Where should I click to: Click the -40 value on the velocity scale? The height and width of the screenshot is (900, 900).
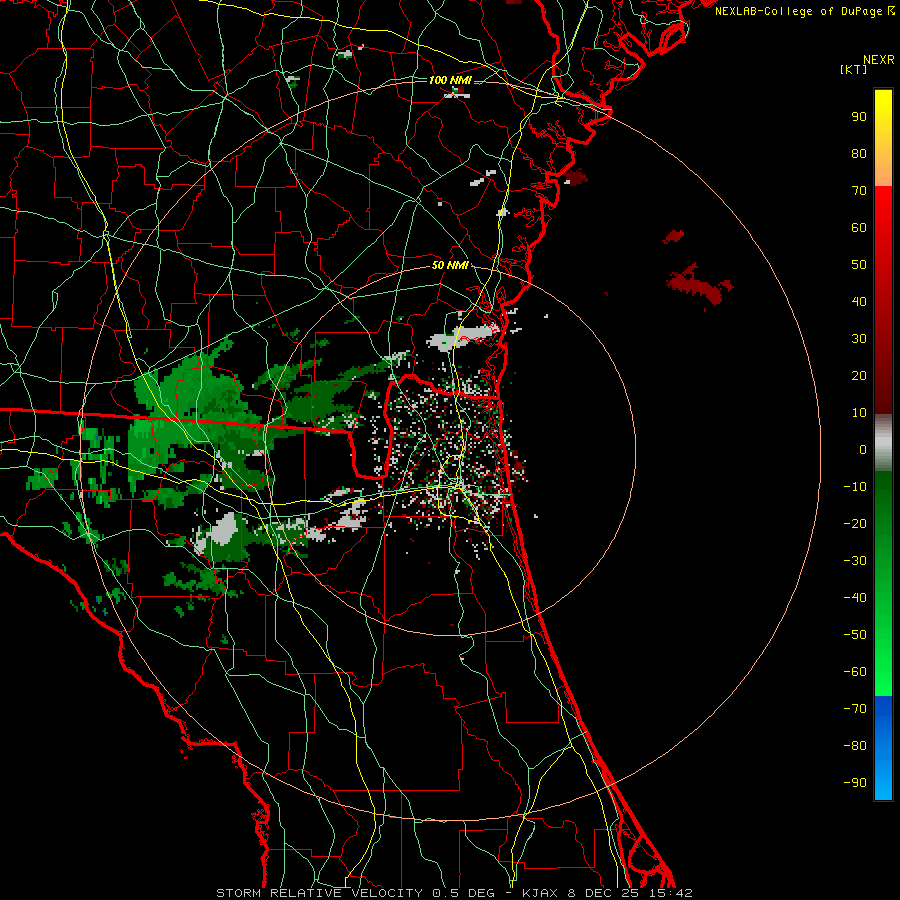coord(855,598)
